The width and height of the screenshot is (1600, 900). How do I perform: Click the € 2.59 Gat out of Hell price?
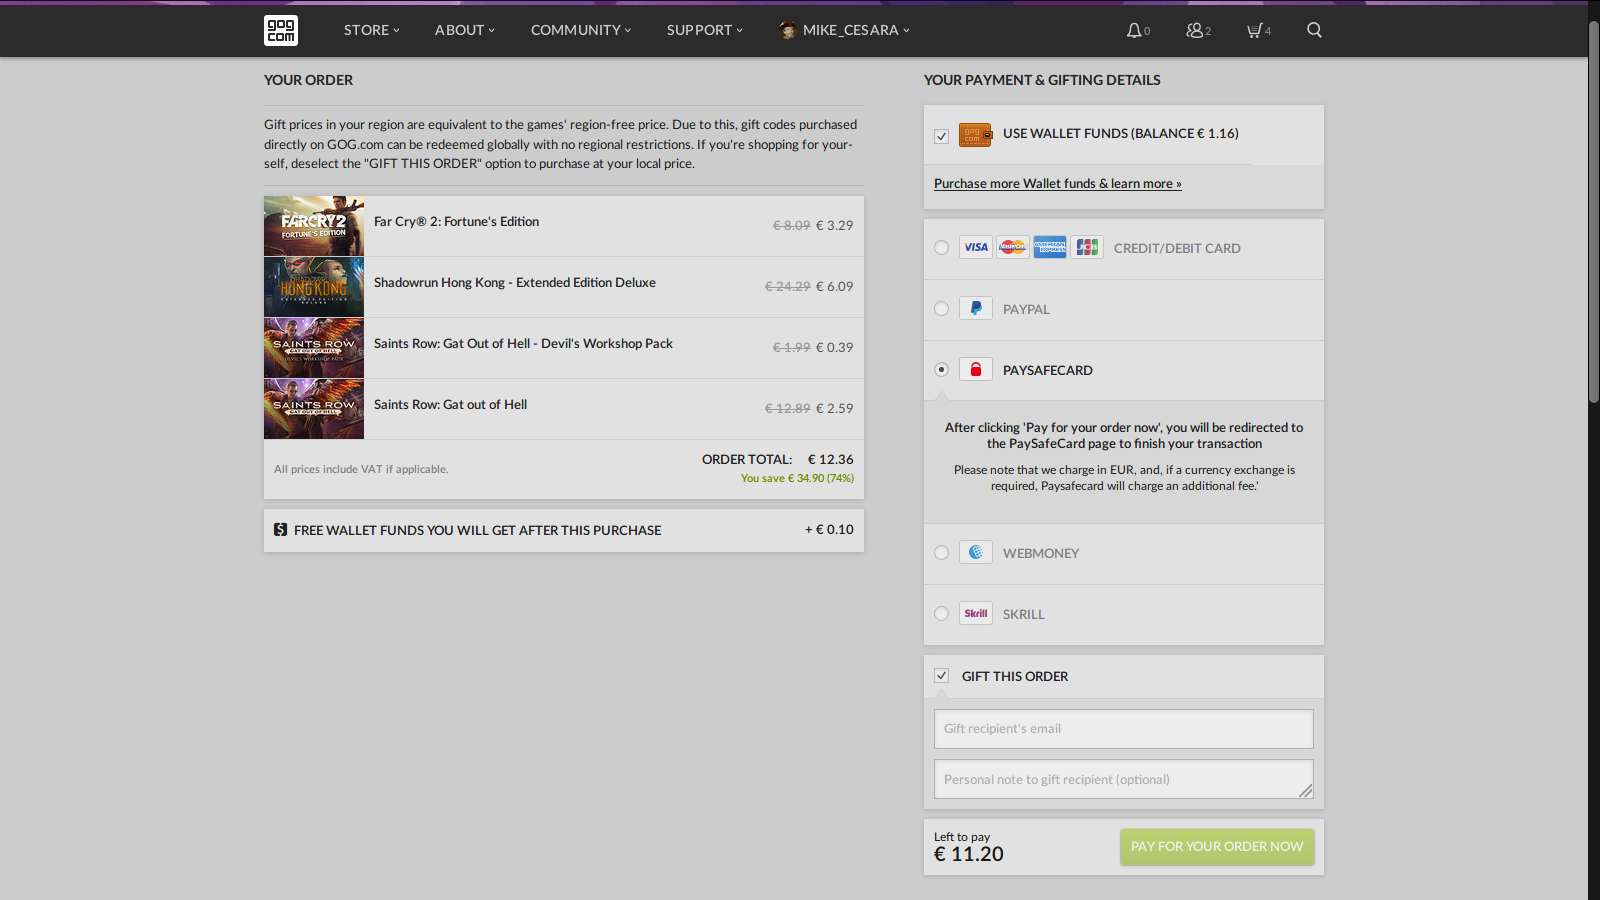[x=835, y=409]
